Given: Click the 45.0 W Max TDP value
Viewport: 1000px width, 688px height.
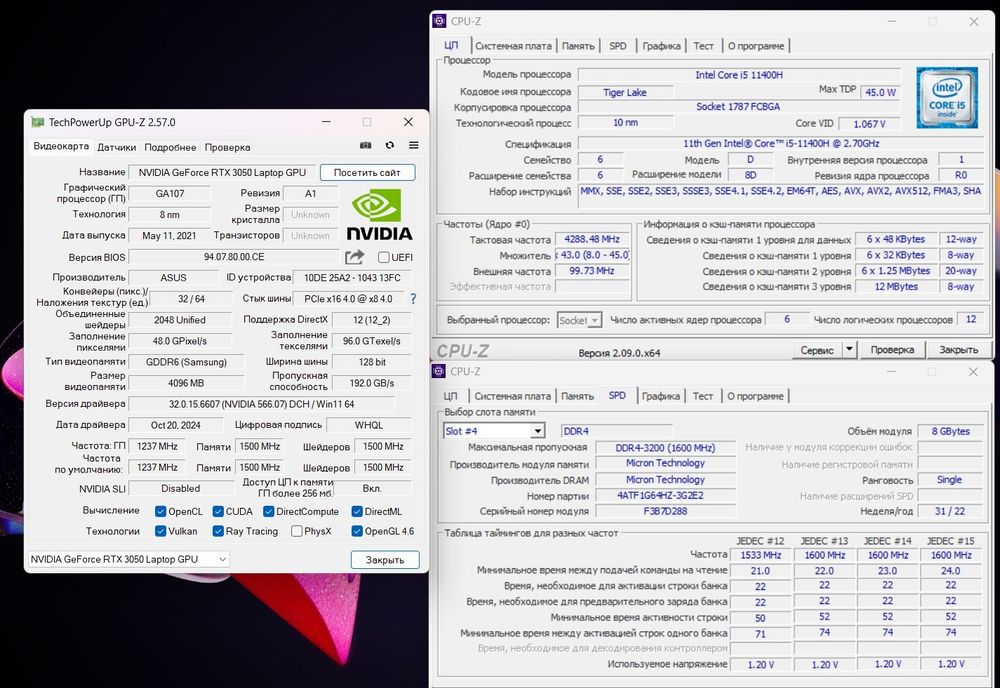Looking at the screenshot, I should pos(881,92).
